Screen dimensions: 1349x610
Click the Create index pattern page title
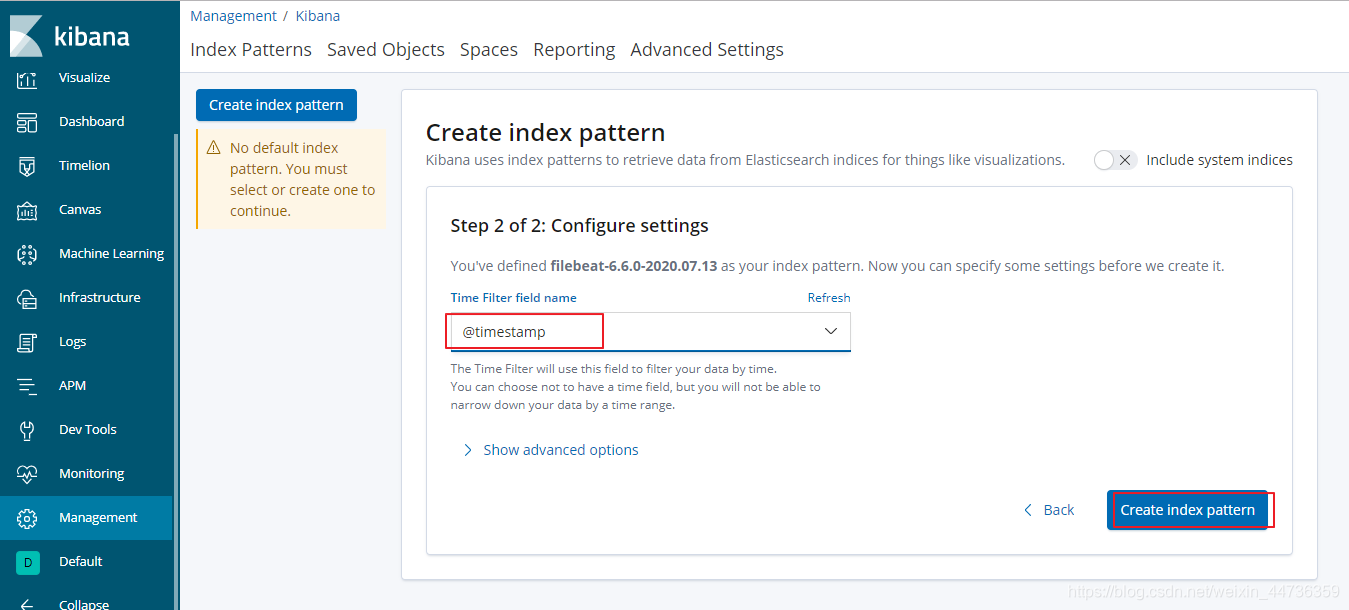[545, 133]
